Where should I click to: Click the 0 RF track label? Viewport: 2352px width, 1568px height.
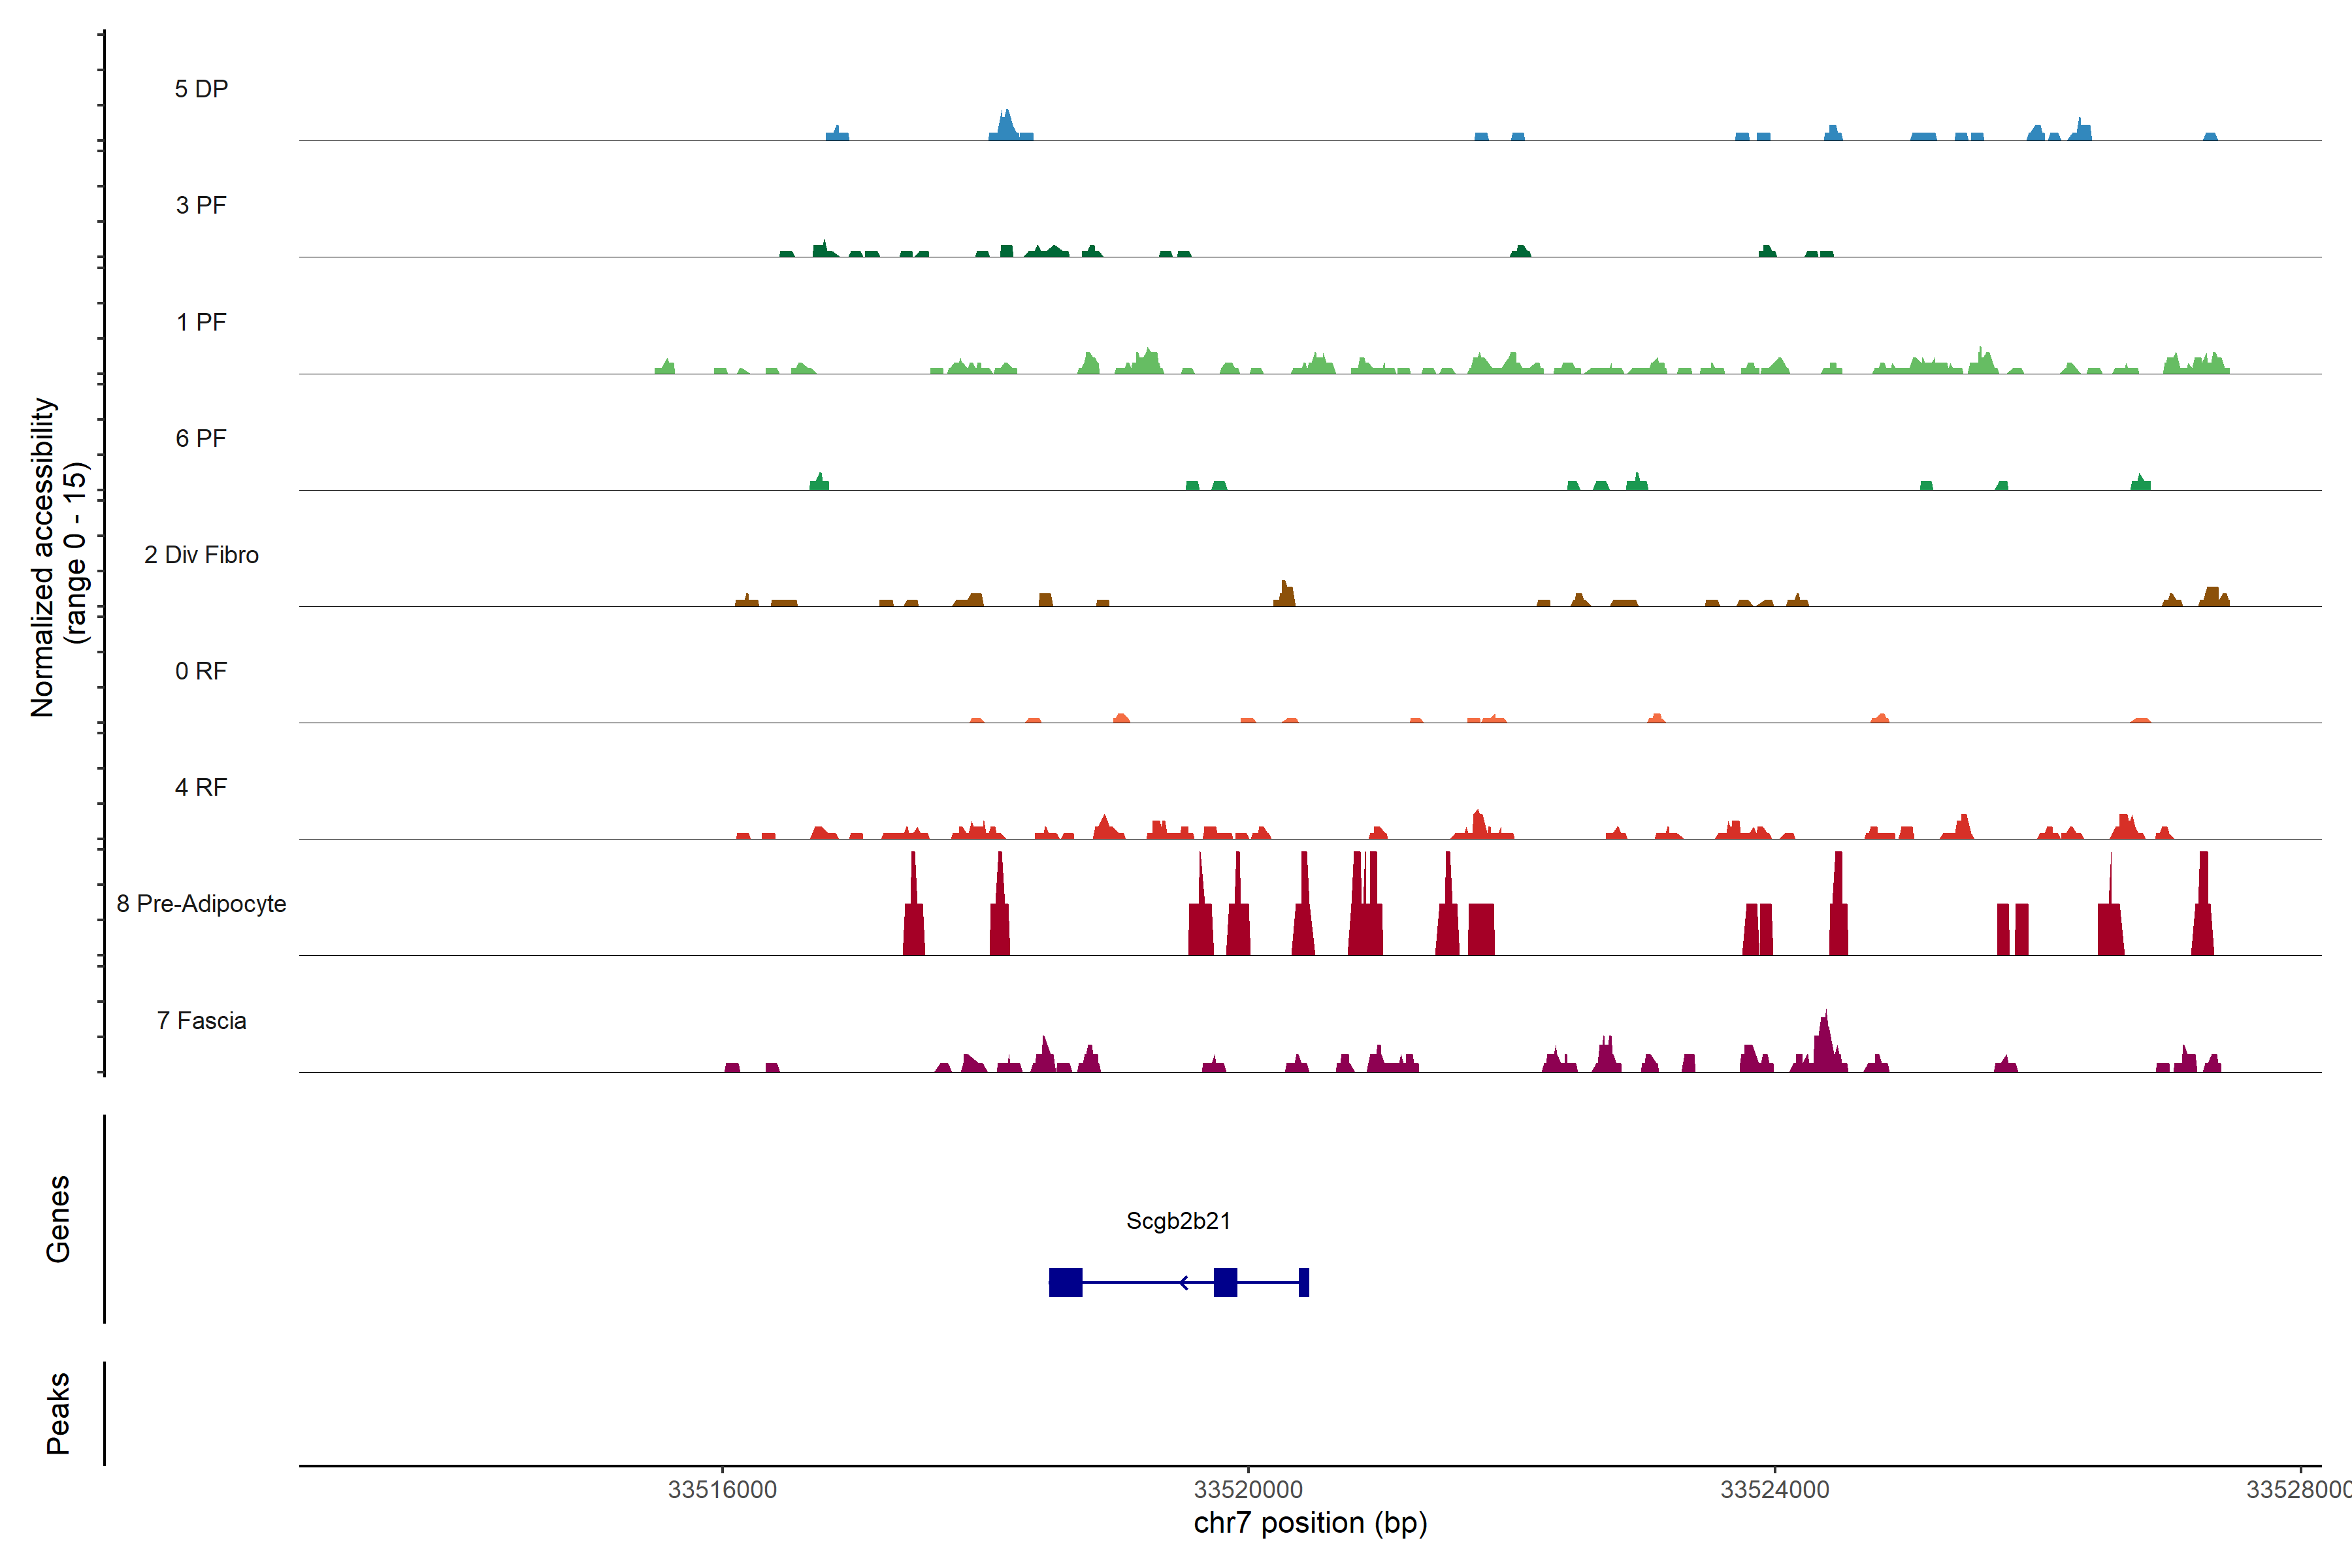tap(201, 671)
